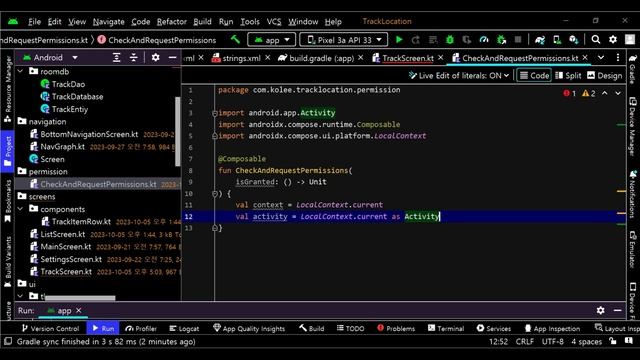
Task: Click the Make Project hammer icon
Action: click(236, 40)
